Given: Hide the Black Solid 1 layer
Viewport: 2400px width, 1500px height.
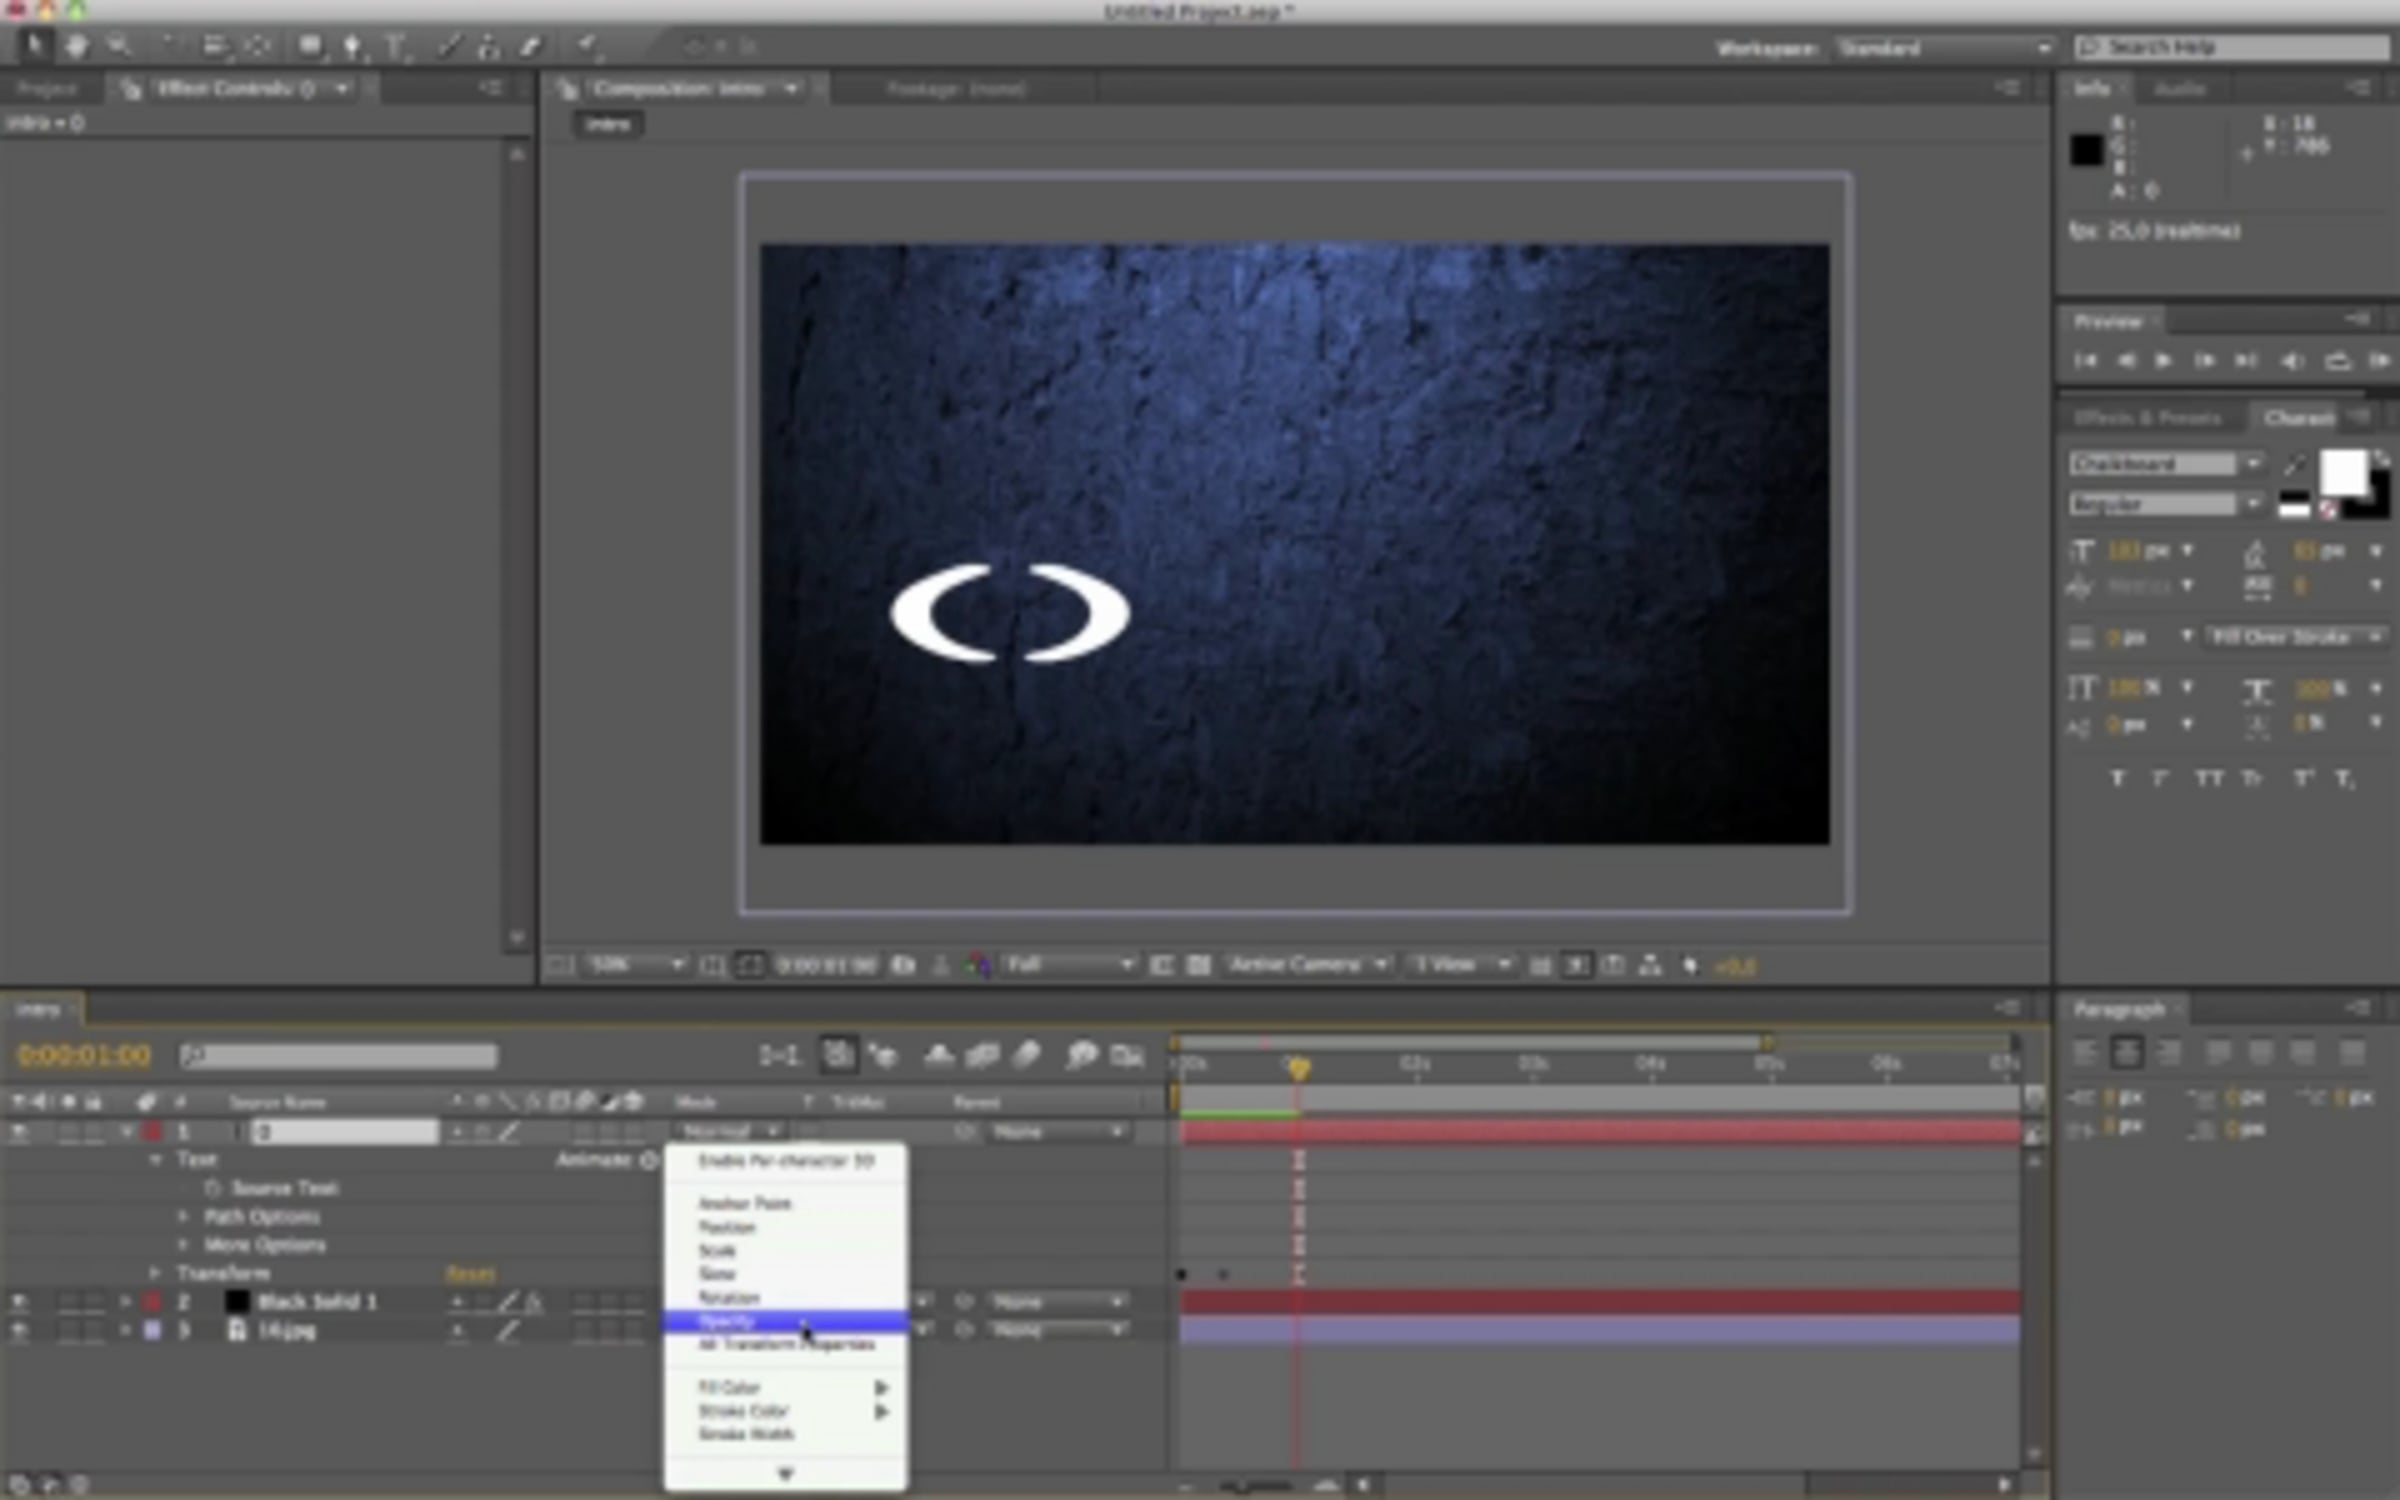Looking at the screenshot, I should coord(19,1301).
